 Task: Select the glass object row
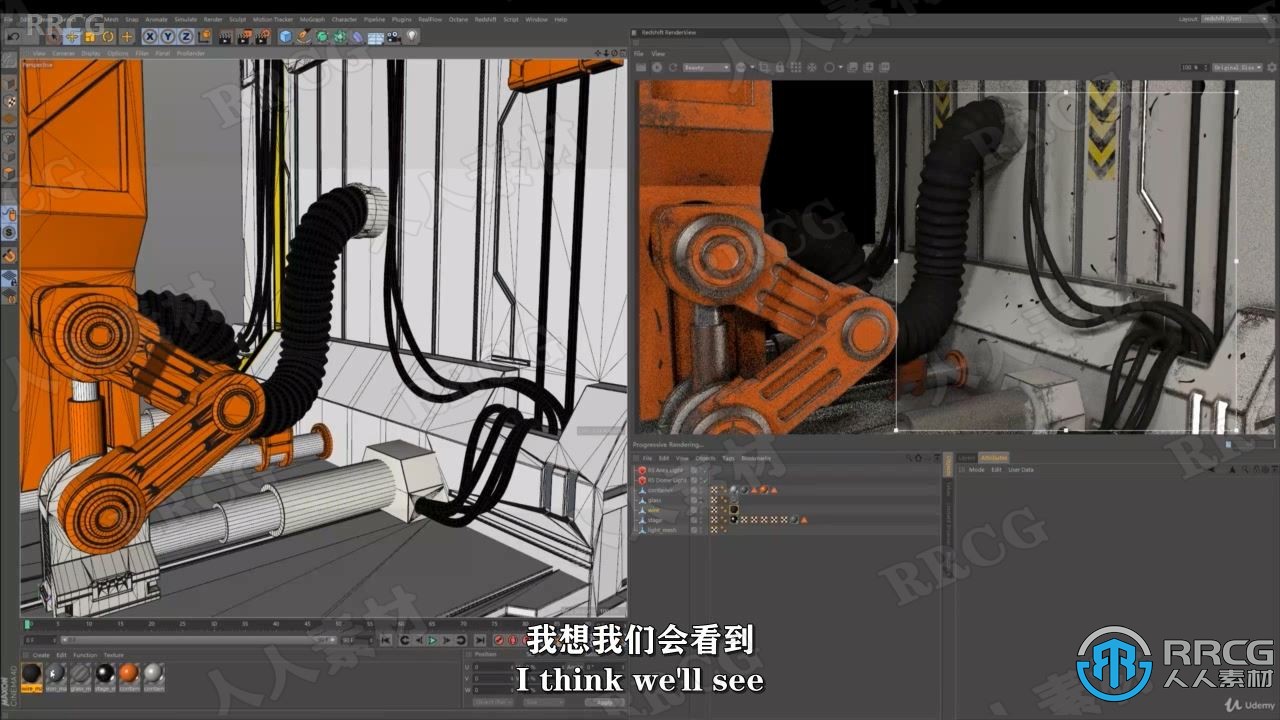(654, 500)
